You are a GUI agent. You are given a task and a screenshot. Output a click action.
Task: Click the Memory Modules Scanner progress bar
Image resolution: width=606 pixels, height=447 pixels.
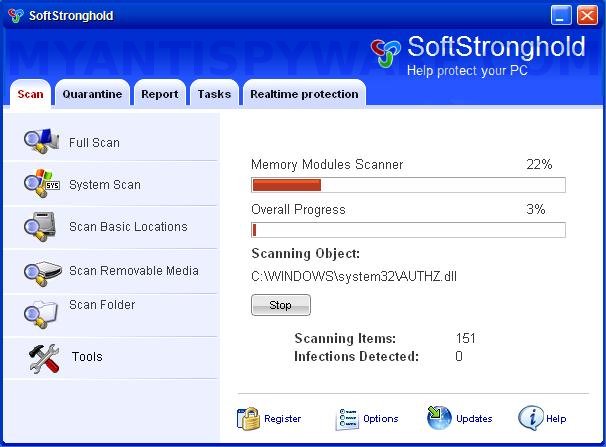click(409, 185)
